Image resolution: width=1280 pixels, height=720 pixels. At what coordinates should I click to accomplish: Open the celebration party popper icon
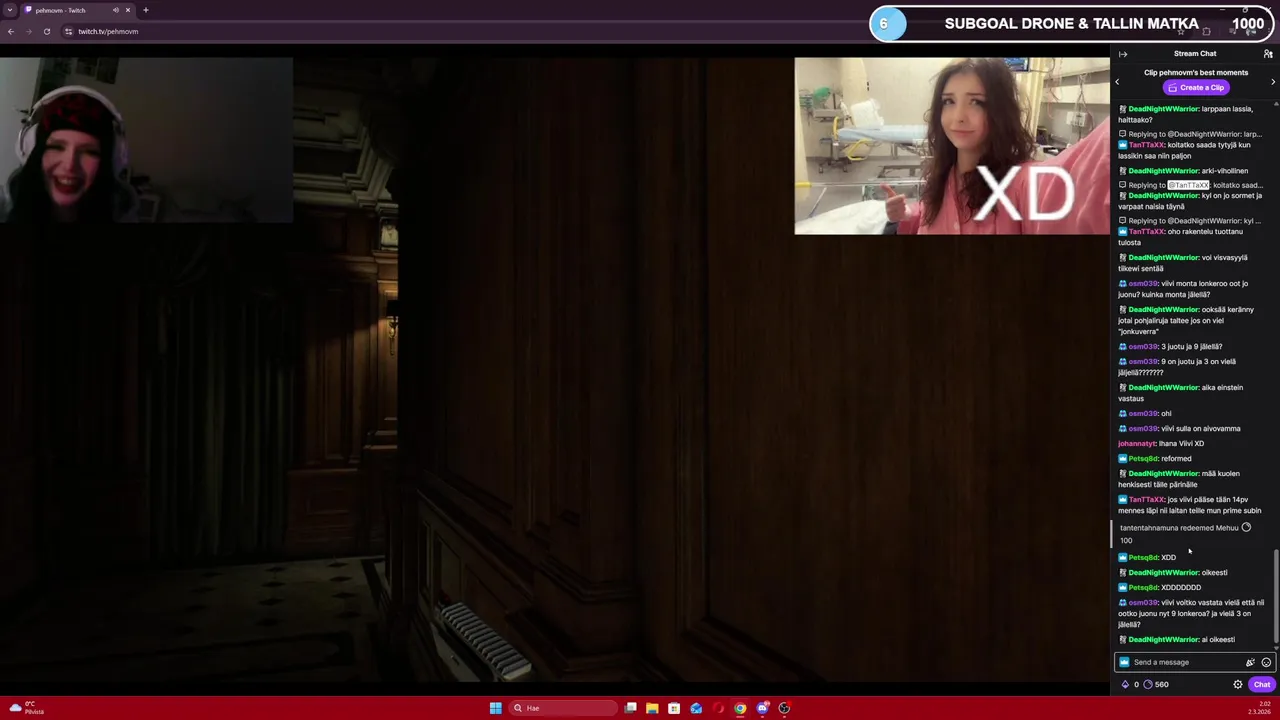click(x=1250, y=662)
